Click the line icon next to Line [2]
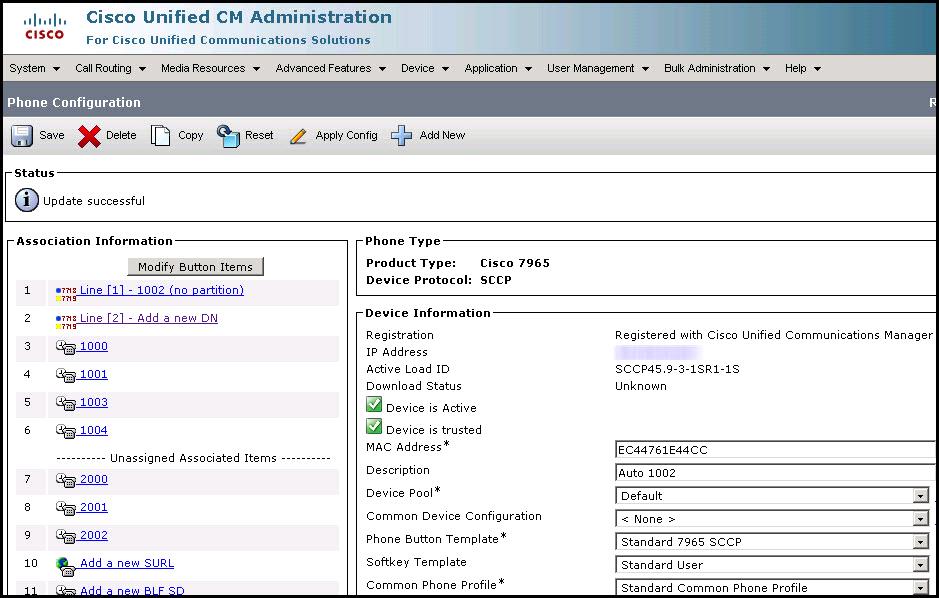939x598 pixels. pyautogui.click(x=66, y=321)
